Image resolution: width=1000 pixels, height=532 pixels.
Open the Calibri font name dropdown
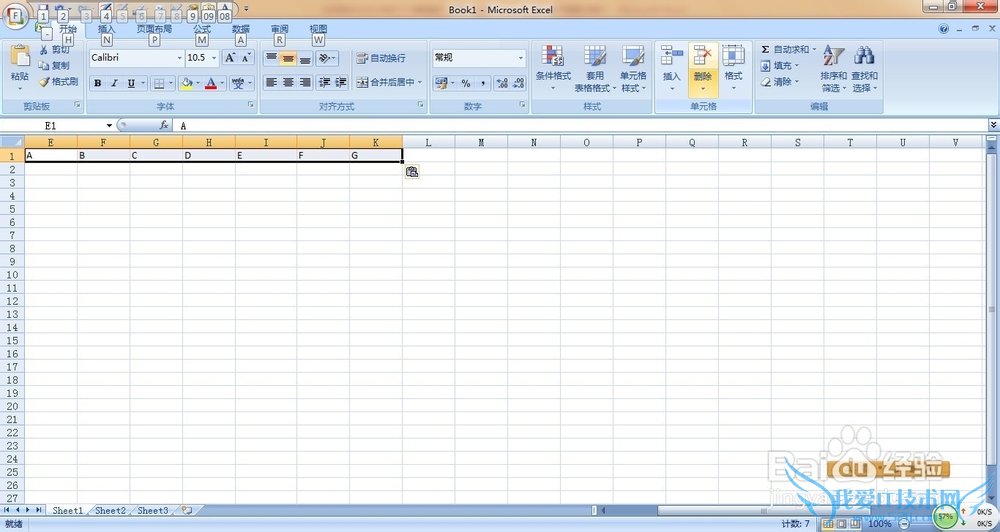(179, 58)
